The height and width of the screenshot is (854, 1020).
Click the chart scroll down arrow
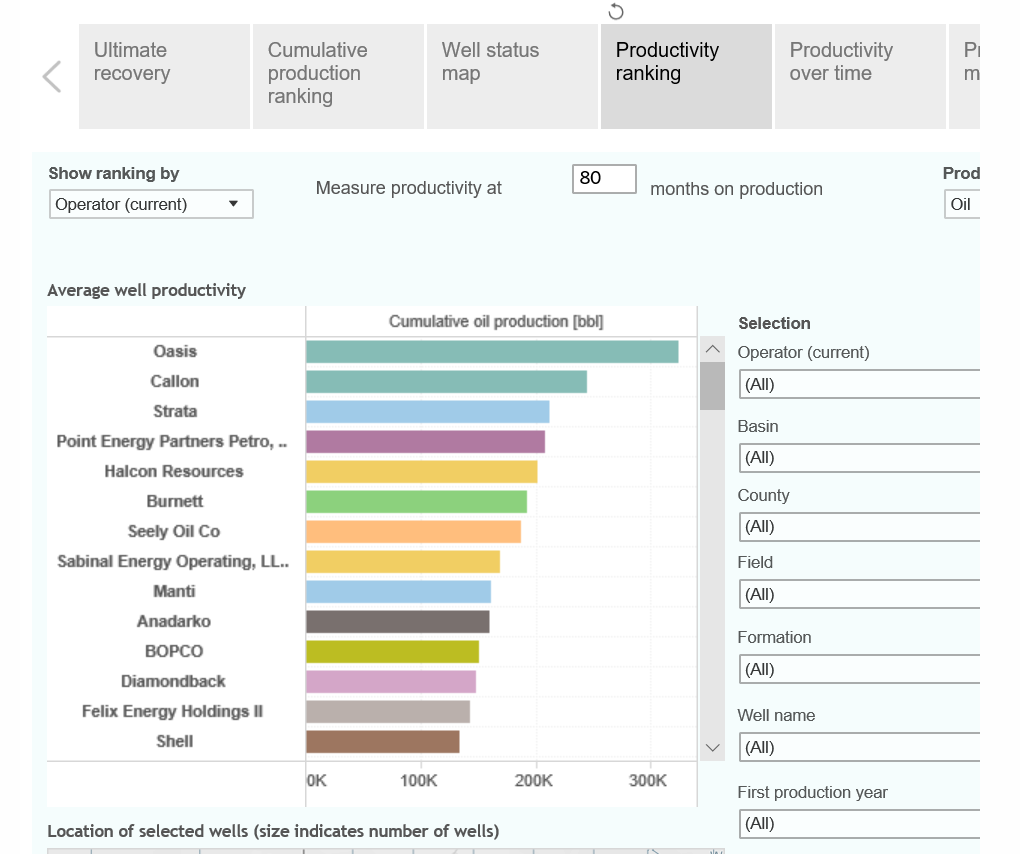[713, 748]
